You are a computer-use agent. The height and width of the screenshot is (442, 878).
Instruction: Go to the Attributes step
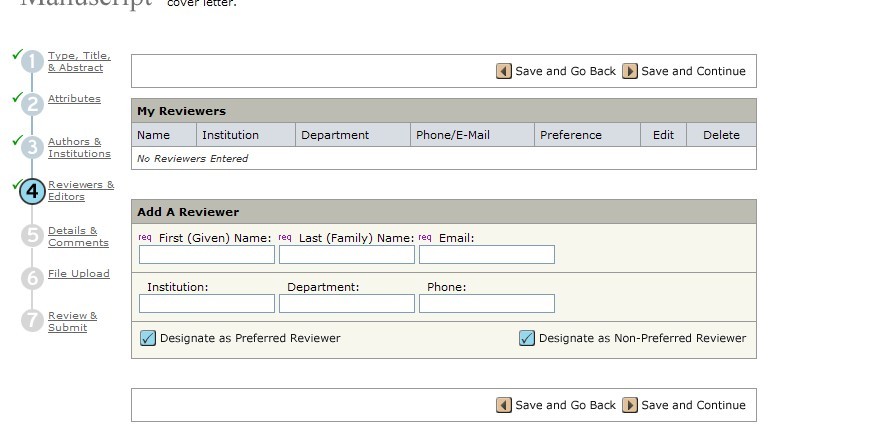(74, 99)
